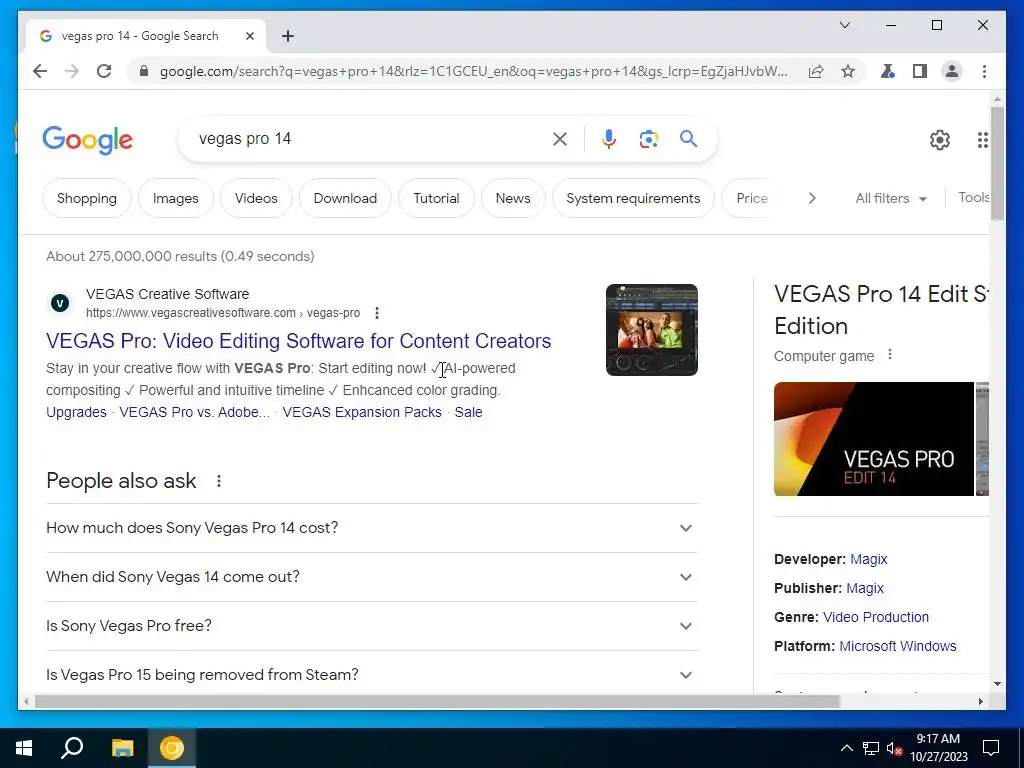Clear the search box with the X

pos(560,138)
